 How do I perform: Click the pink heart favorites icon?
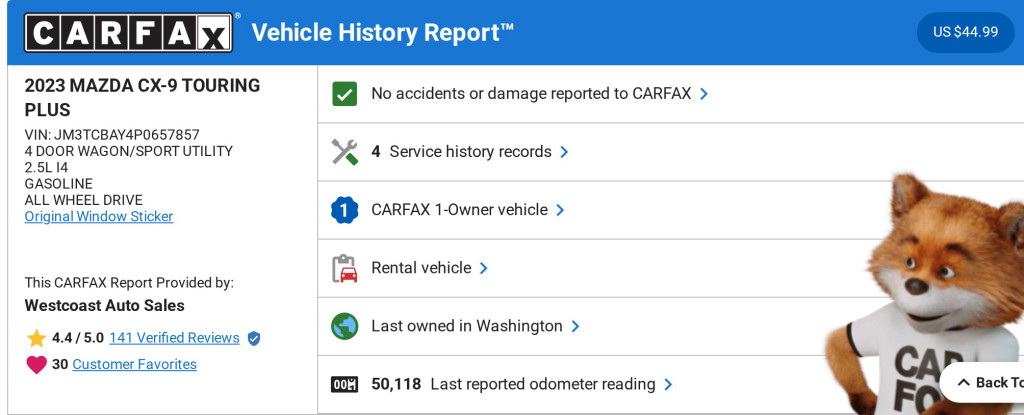tap(37, 365)
